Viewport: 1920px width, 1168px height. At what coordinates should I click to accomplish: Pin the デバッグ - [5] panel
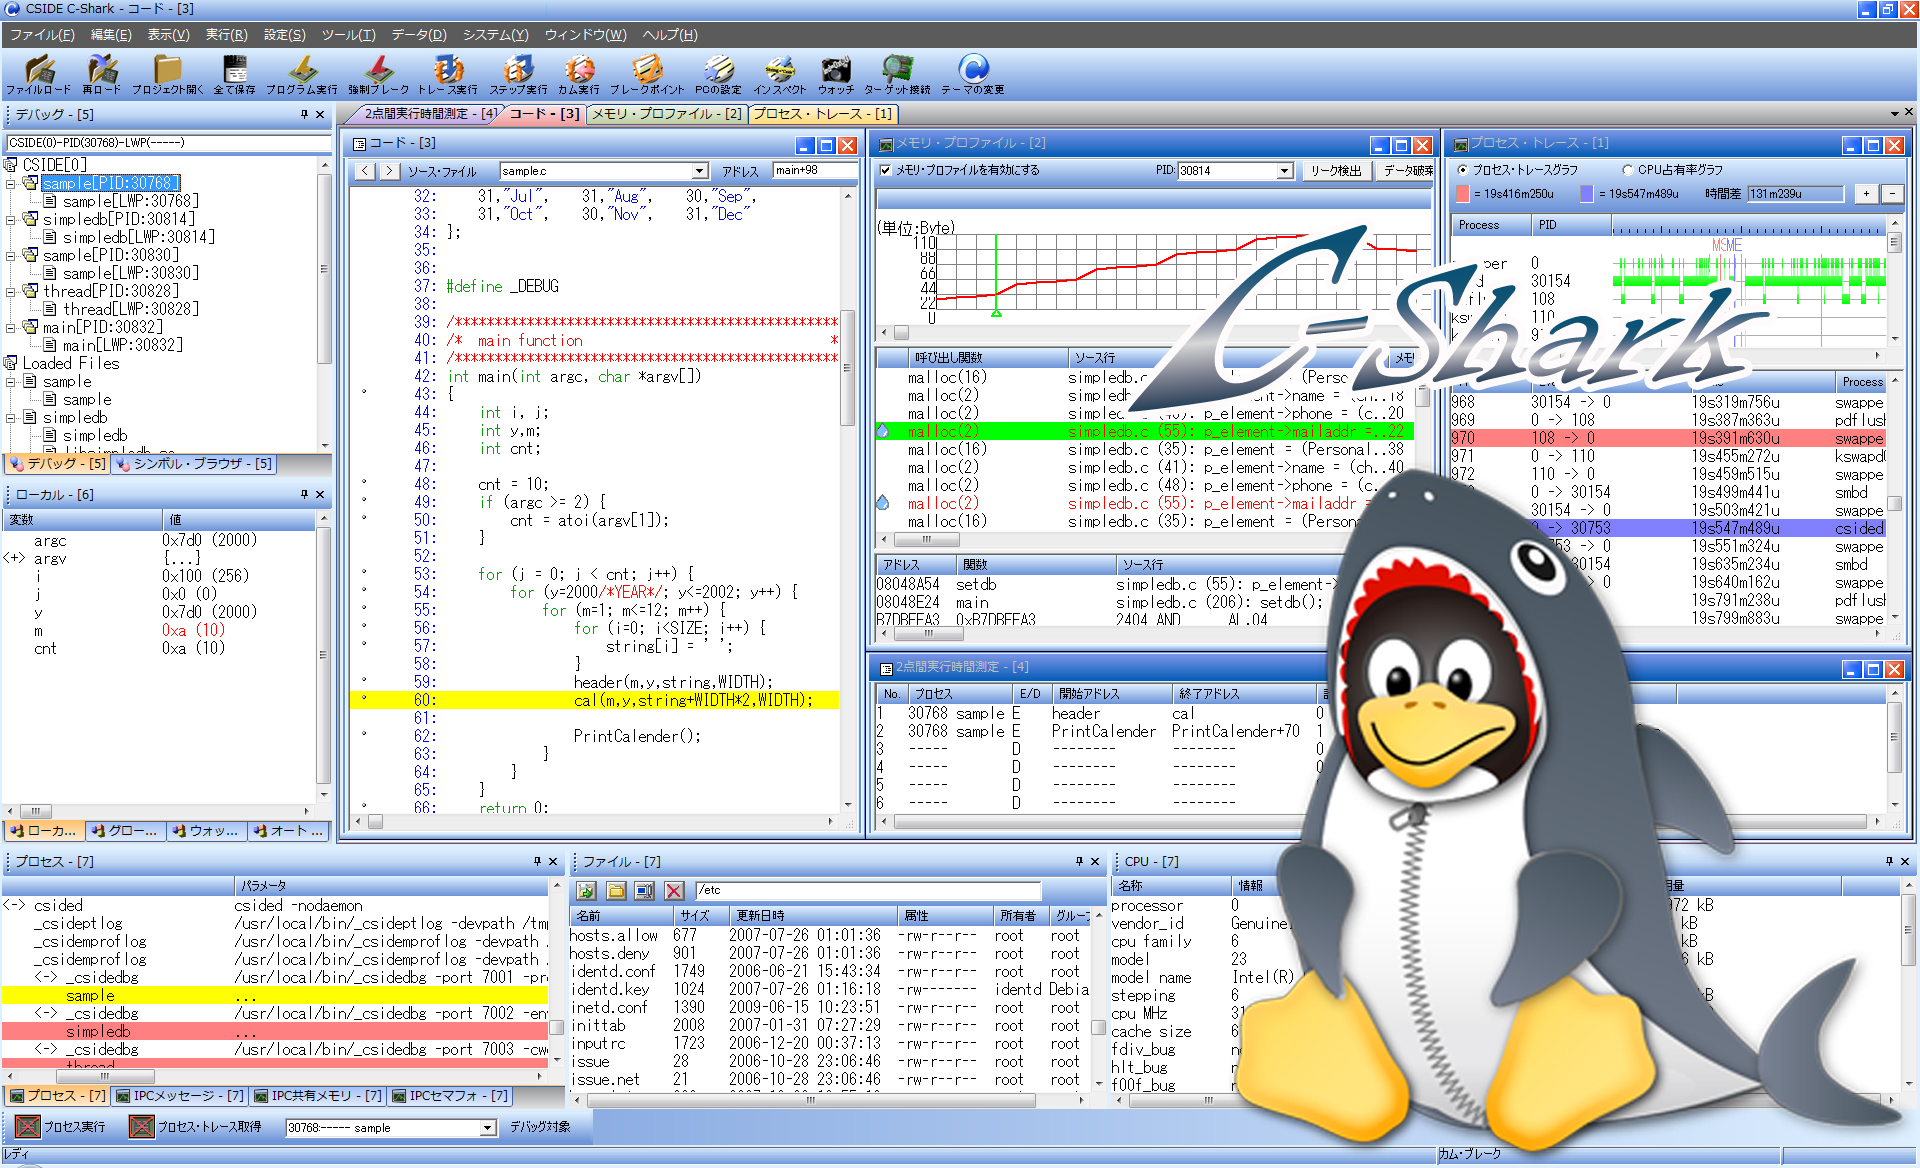point(304,115)
